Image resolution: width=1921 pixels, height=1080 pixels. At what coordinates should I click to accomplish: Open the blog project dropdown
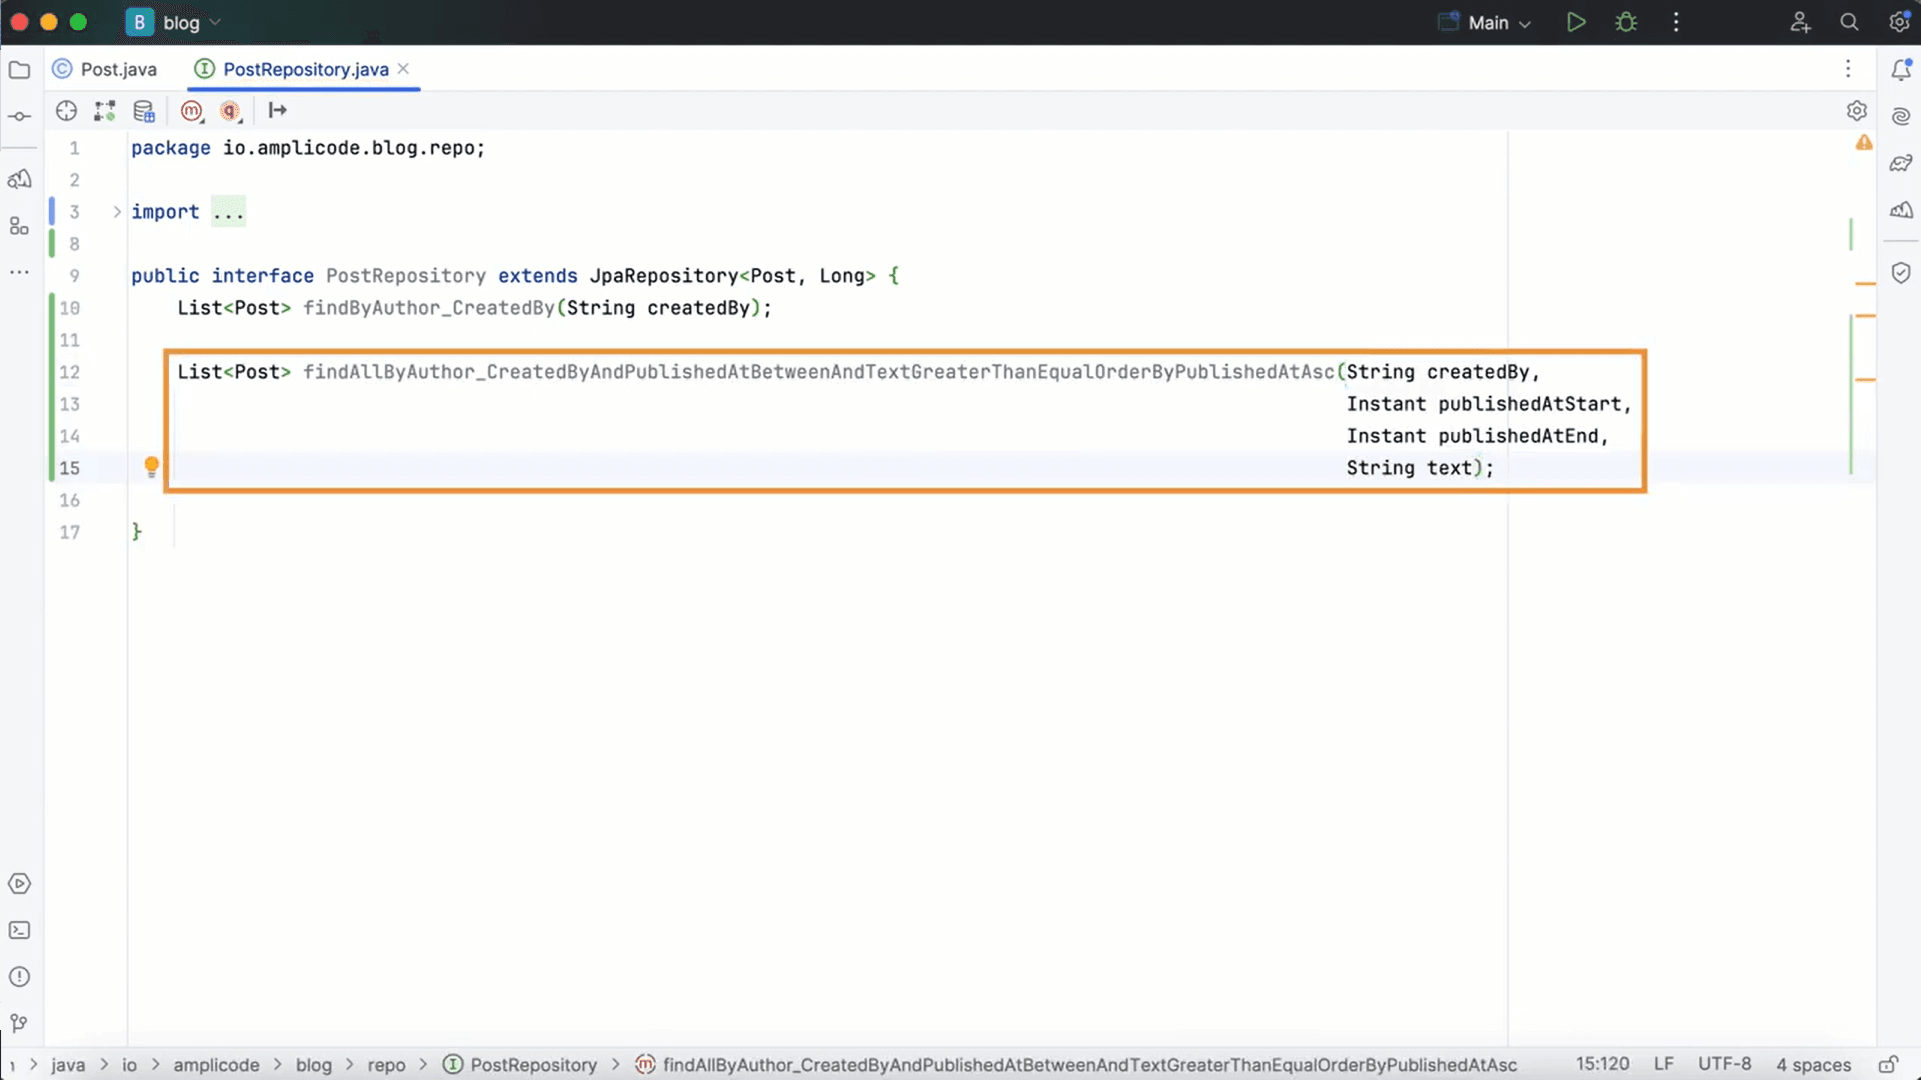pos(174,22)
